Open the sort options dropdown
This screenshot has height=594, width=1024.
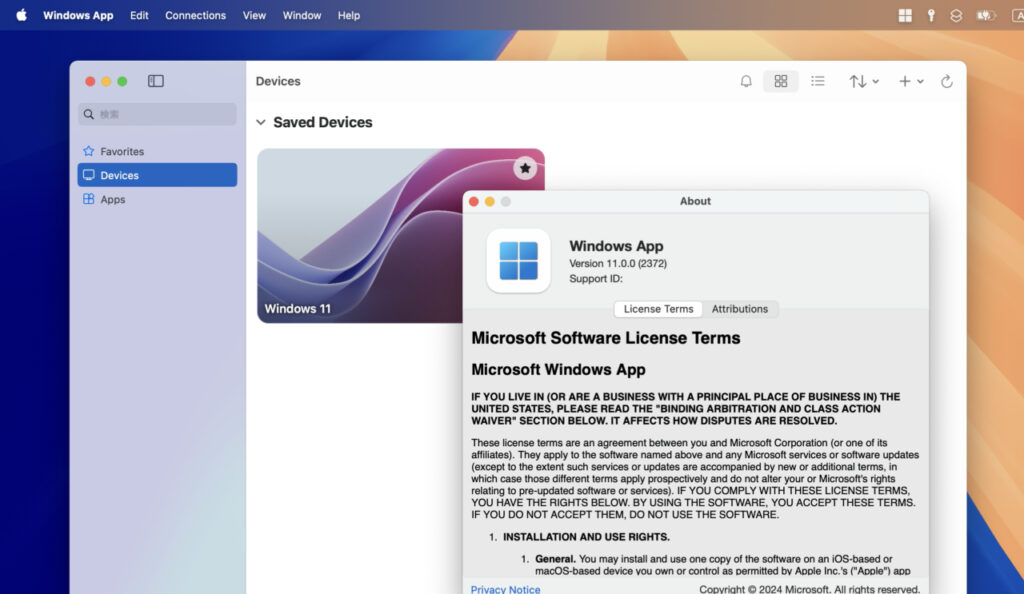(x=862, y=81)
